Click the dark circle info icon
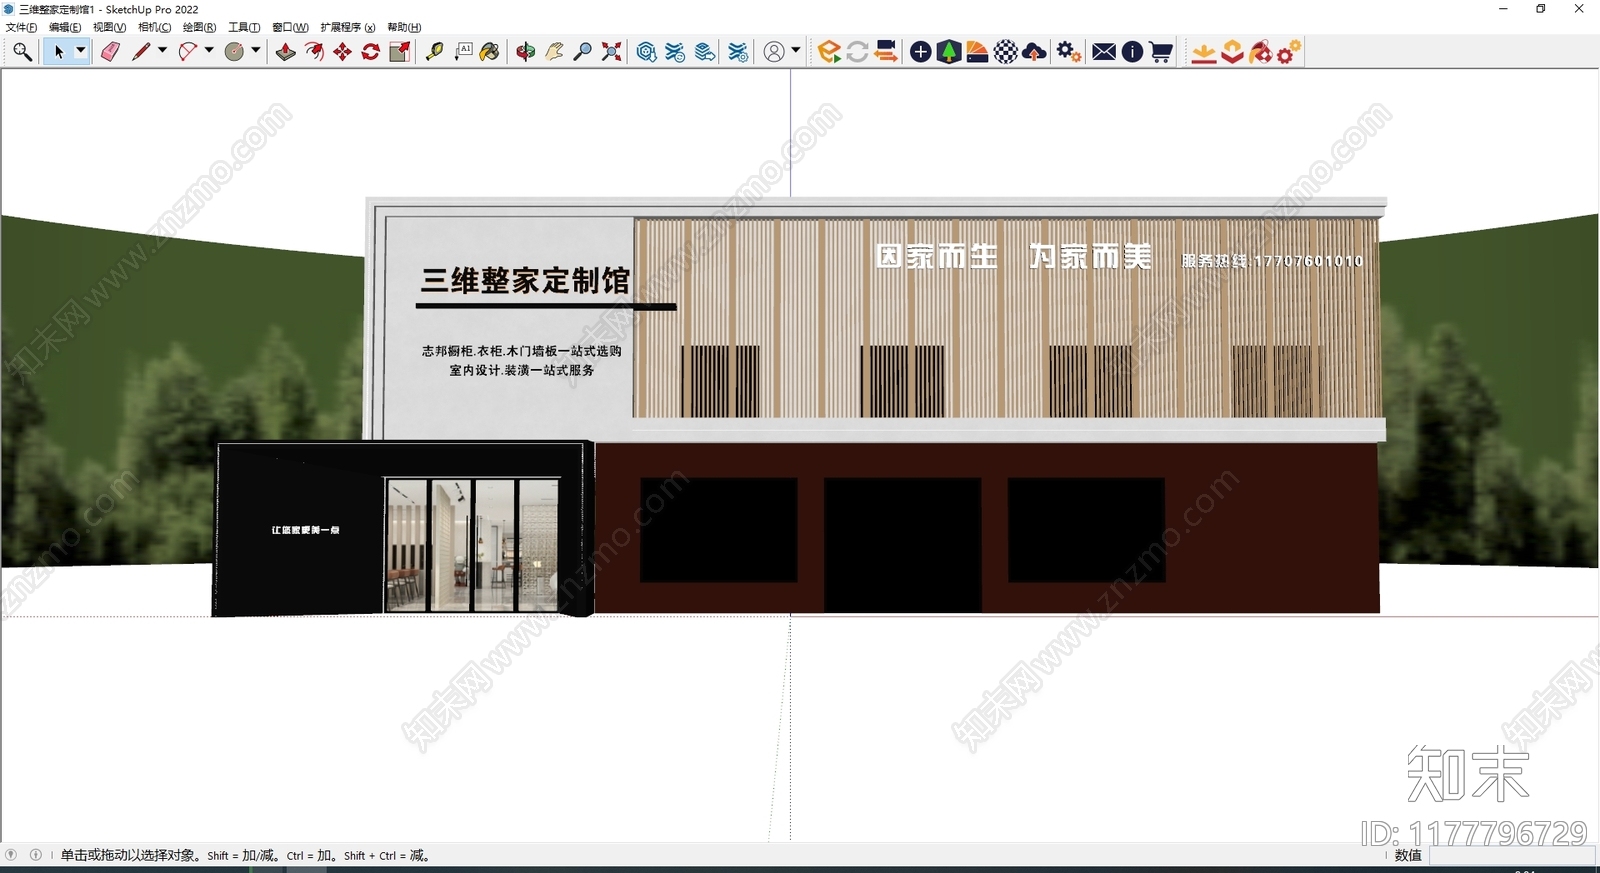 (x=1132, y=52)
